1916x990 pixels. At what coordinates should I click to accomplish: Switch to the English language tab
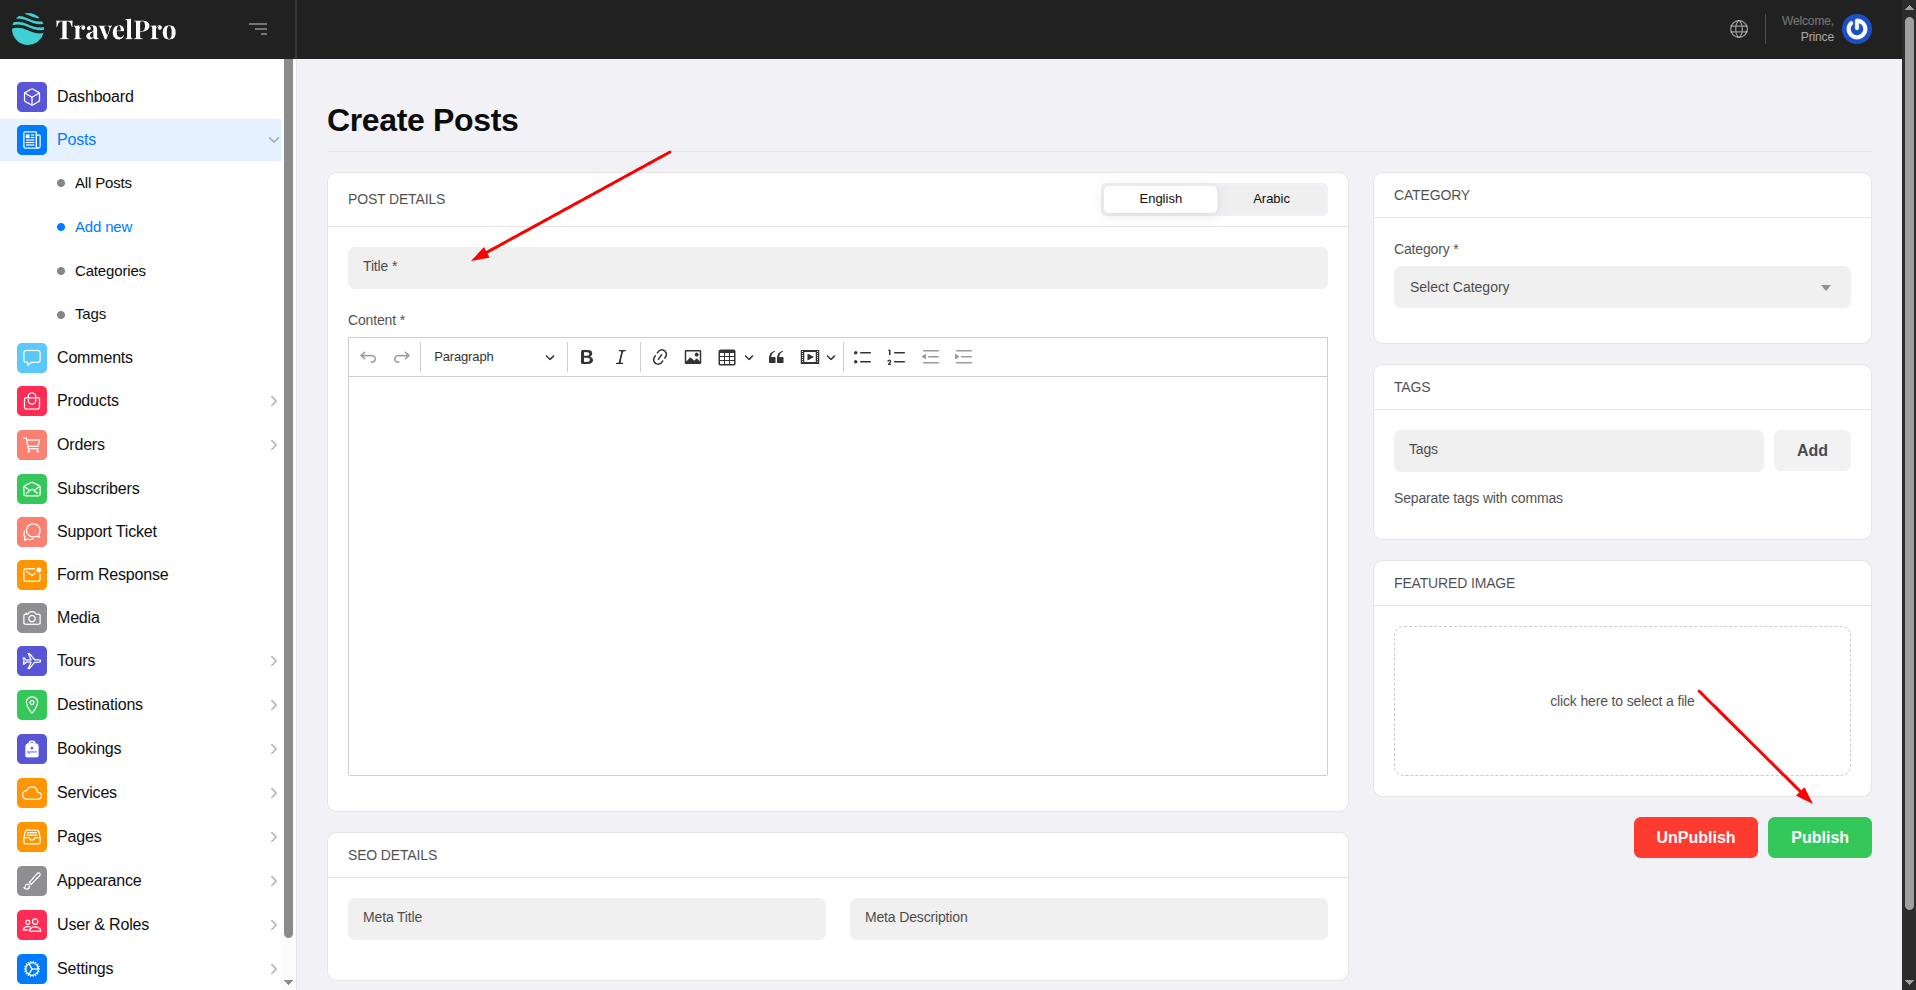pyautogui.click(x=1160, y=199)
